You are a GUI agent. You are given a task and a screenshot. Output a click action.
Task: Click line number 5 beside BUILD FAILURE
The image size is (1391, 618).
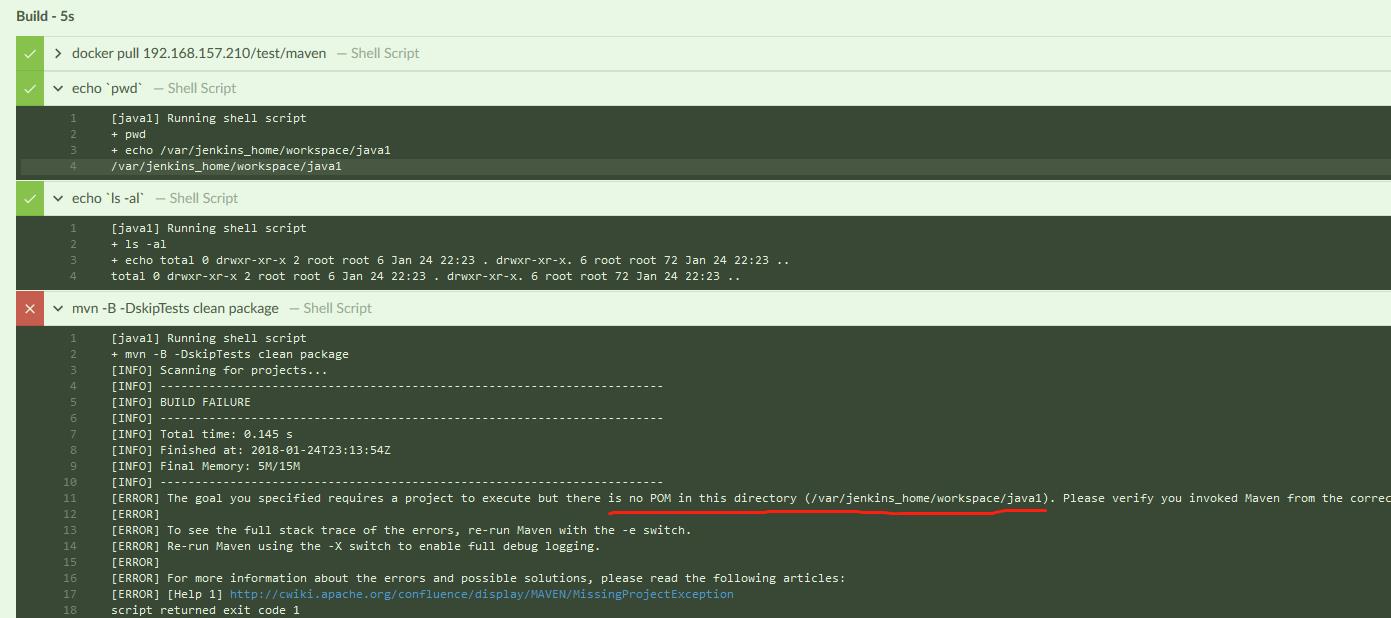[x=73, y=402]
